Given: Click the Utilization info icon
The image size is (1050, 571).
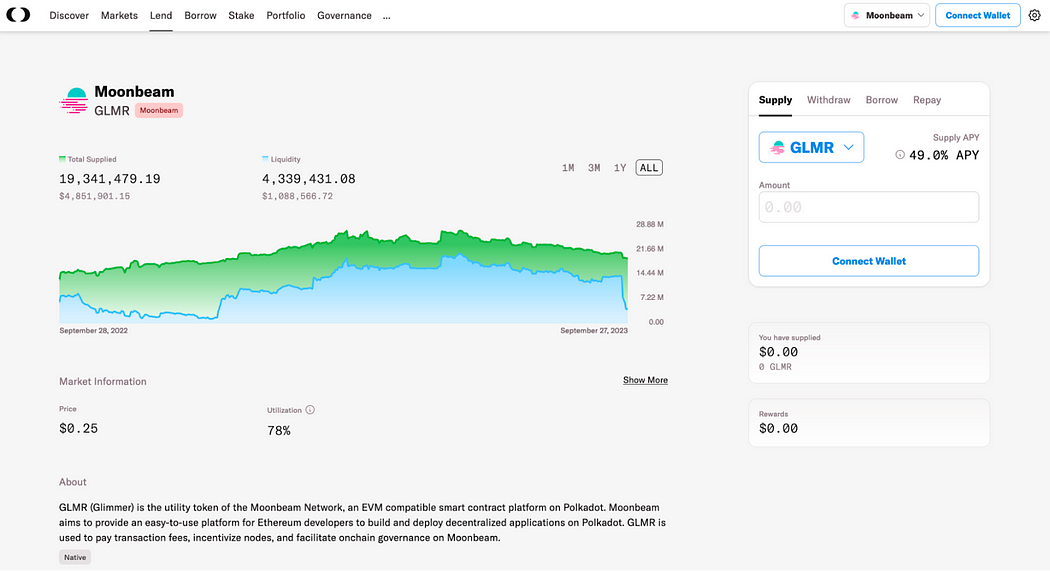Looking at the screenshot, I should click(x=310, y=410).
